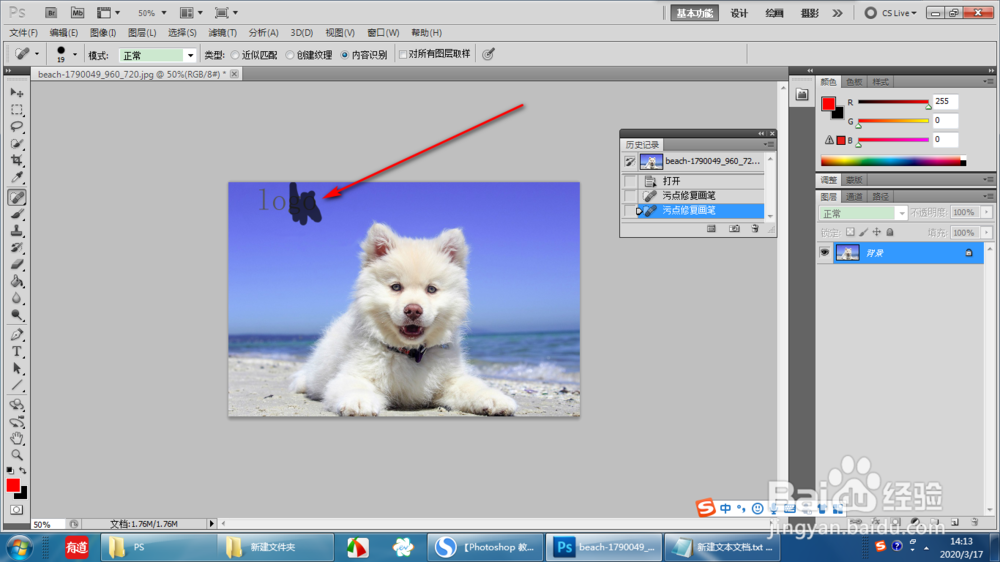Switch to 基本功能 workspace
1000x562 pixels.
[694, 13]
